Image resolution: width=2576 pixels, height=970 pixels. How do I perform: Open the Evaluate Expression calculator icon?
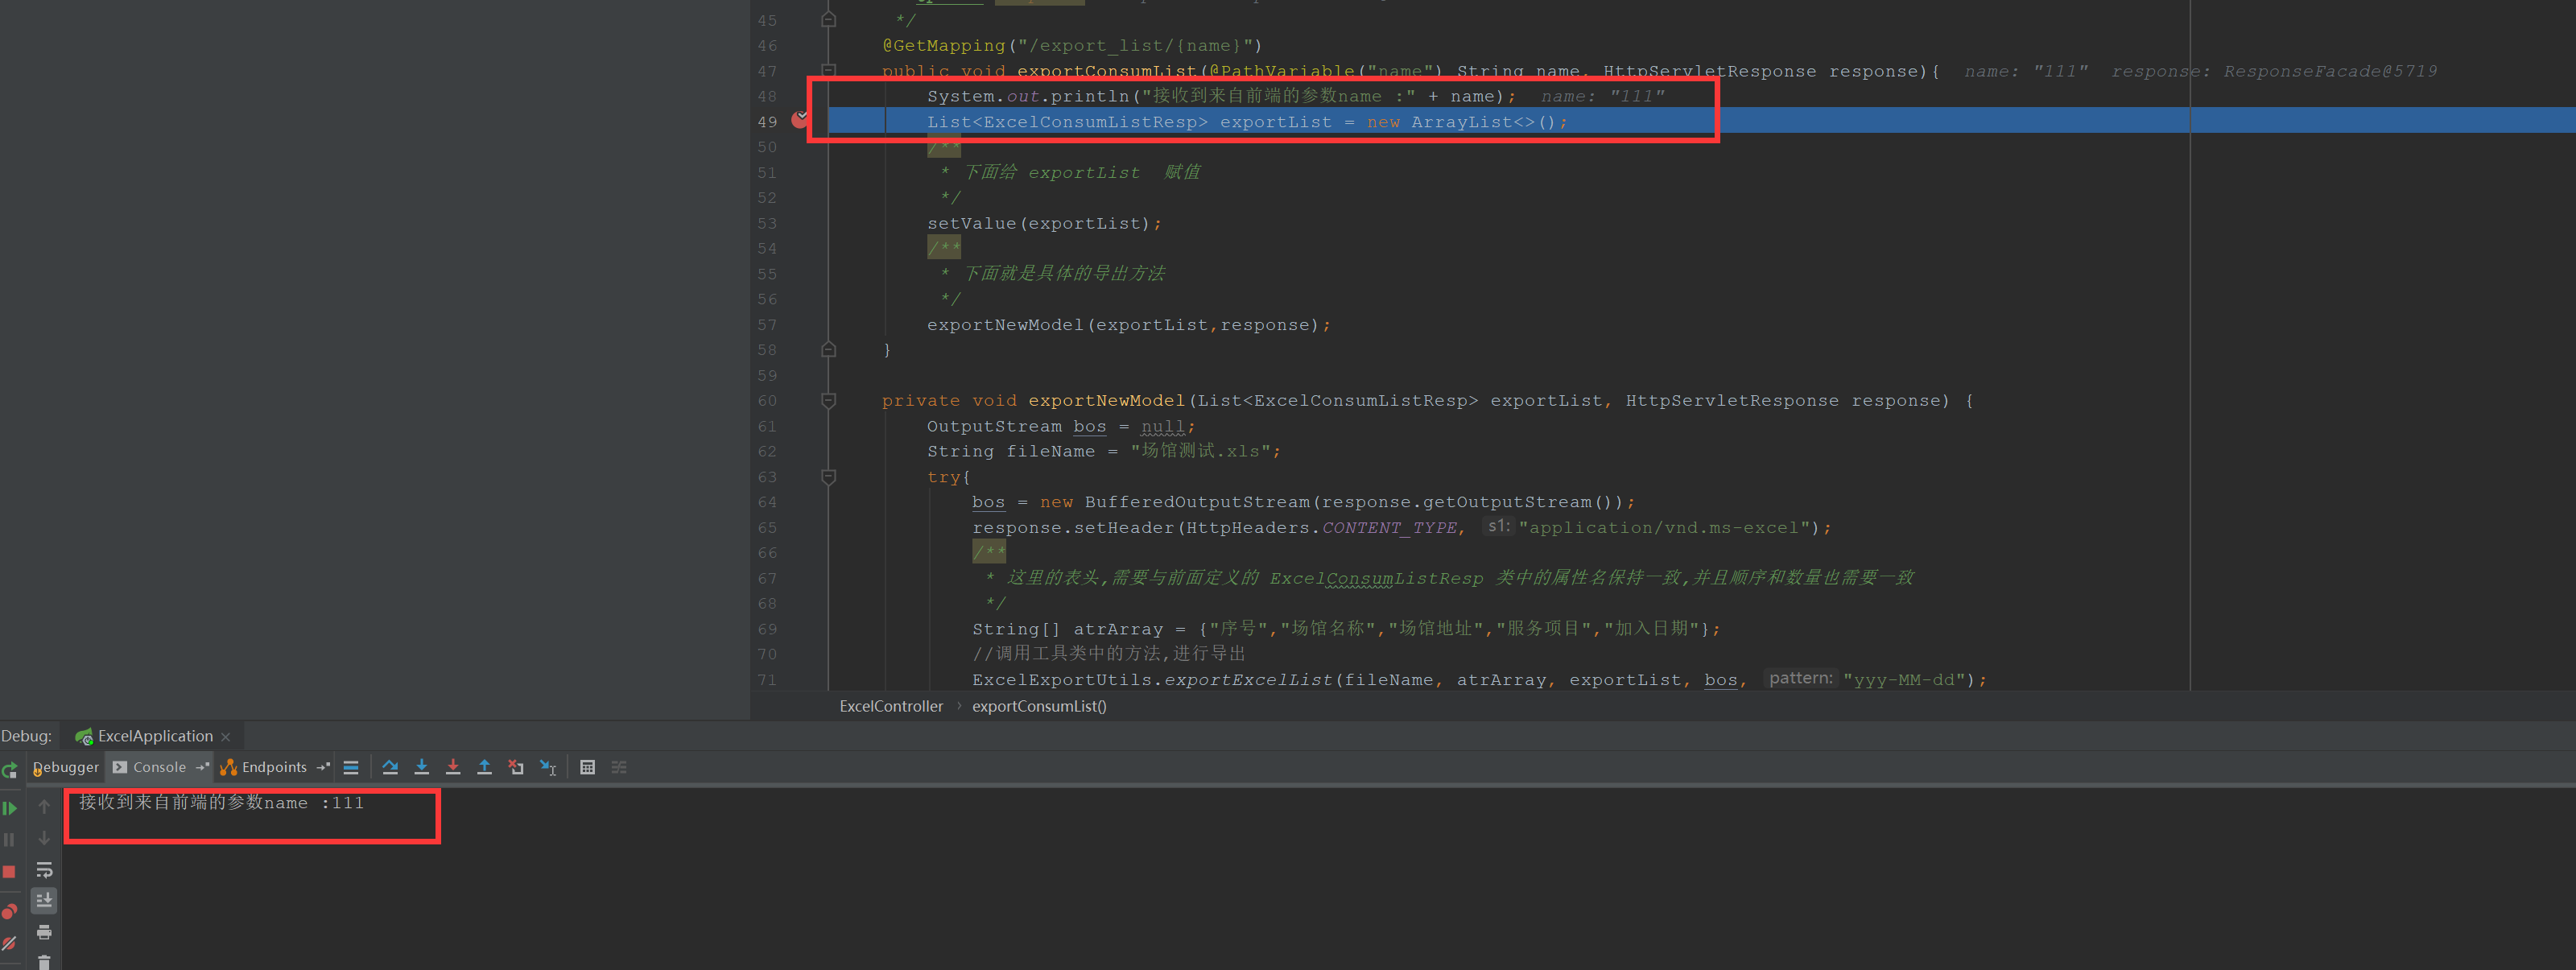(x=587, y=767)
